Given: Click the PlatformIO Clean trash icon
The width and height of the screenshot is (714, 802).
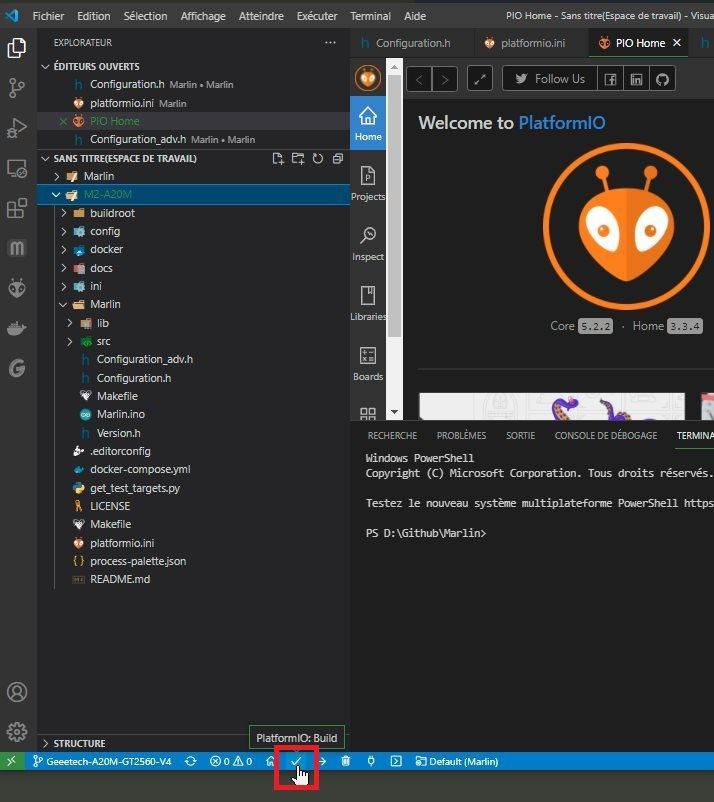Looking at the screenshot, I should coord(346,762).
